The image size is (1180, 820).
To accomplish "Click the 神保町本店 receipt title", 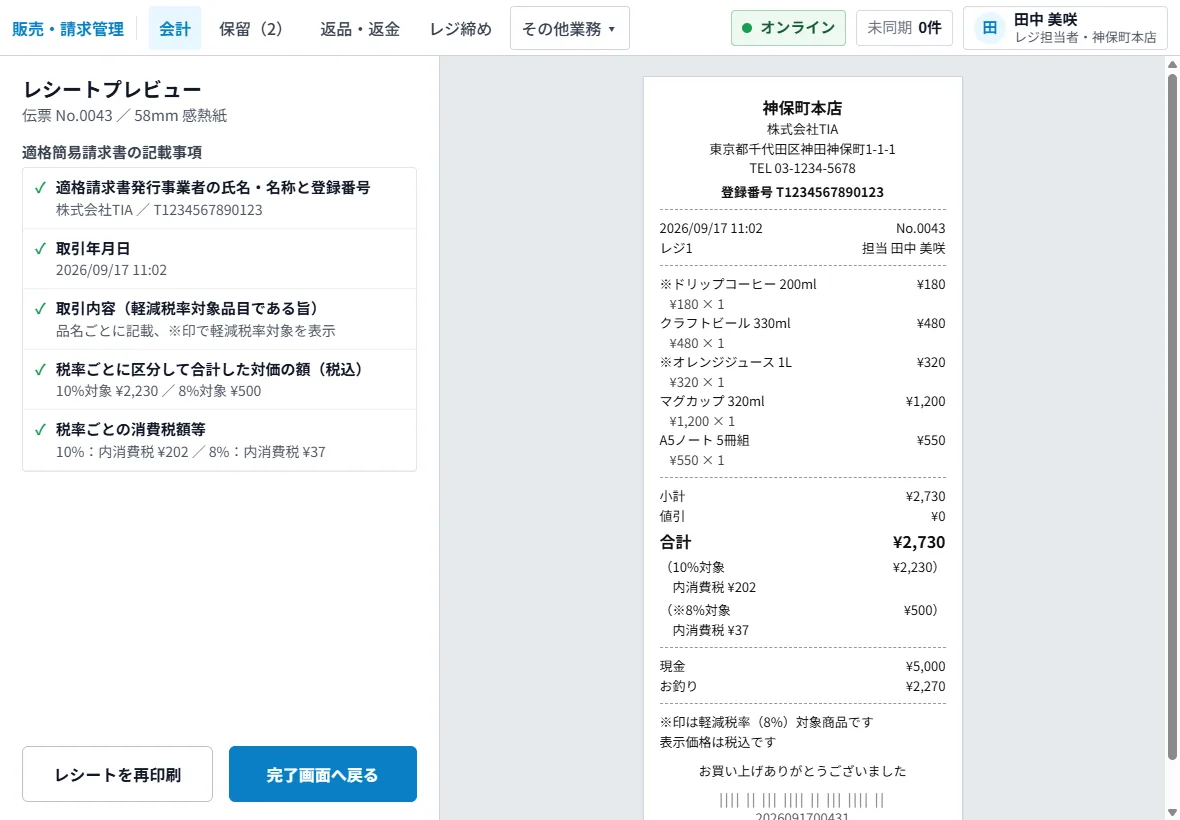I will [x=802, y=108].
